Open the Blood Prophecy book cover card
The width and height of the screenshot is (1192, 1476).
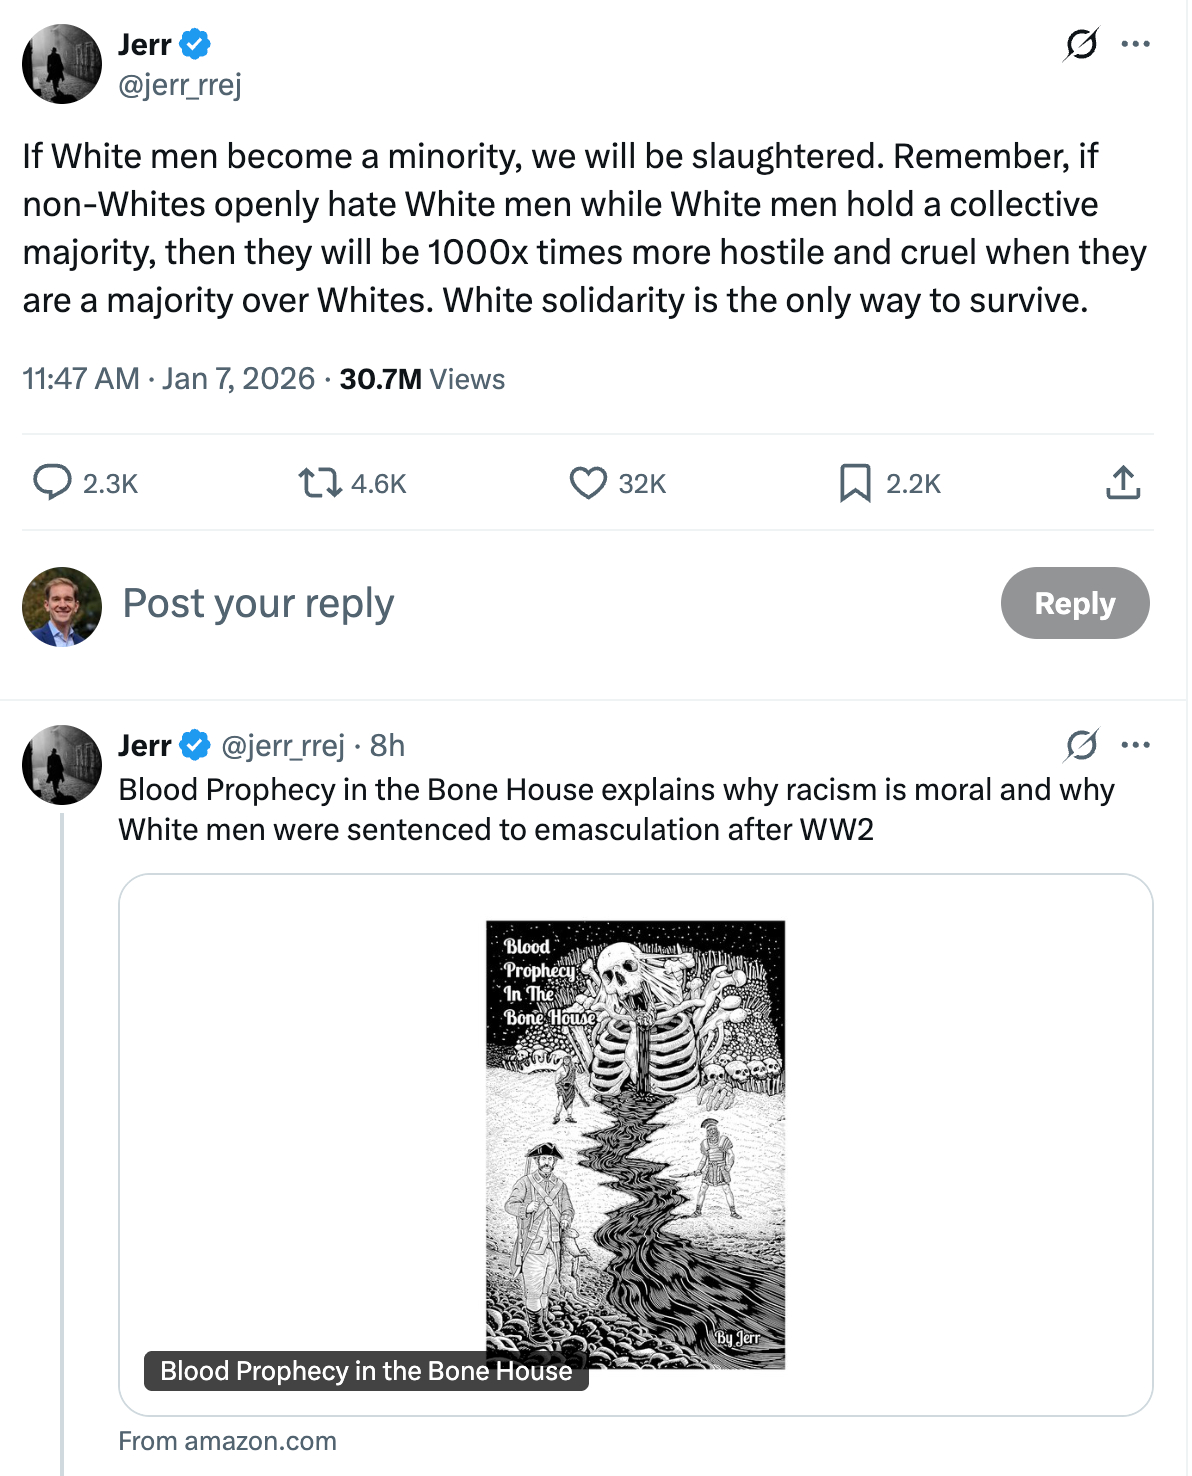pyautogui.click(x=635, y=1144)
